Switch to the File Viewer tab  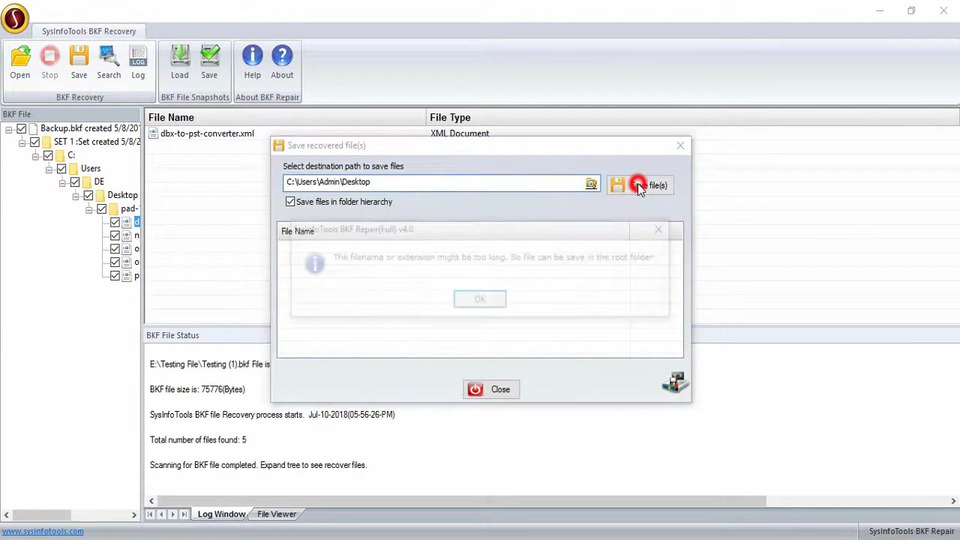pos(277,514)
